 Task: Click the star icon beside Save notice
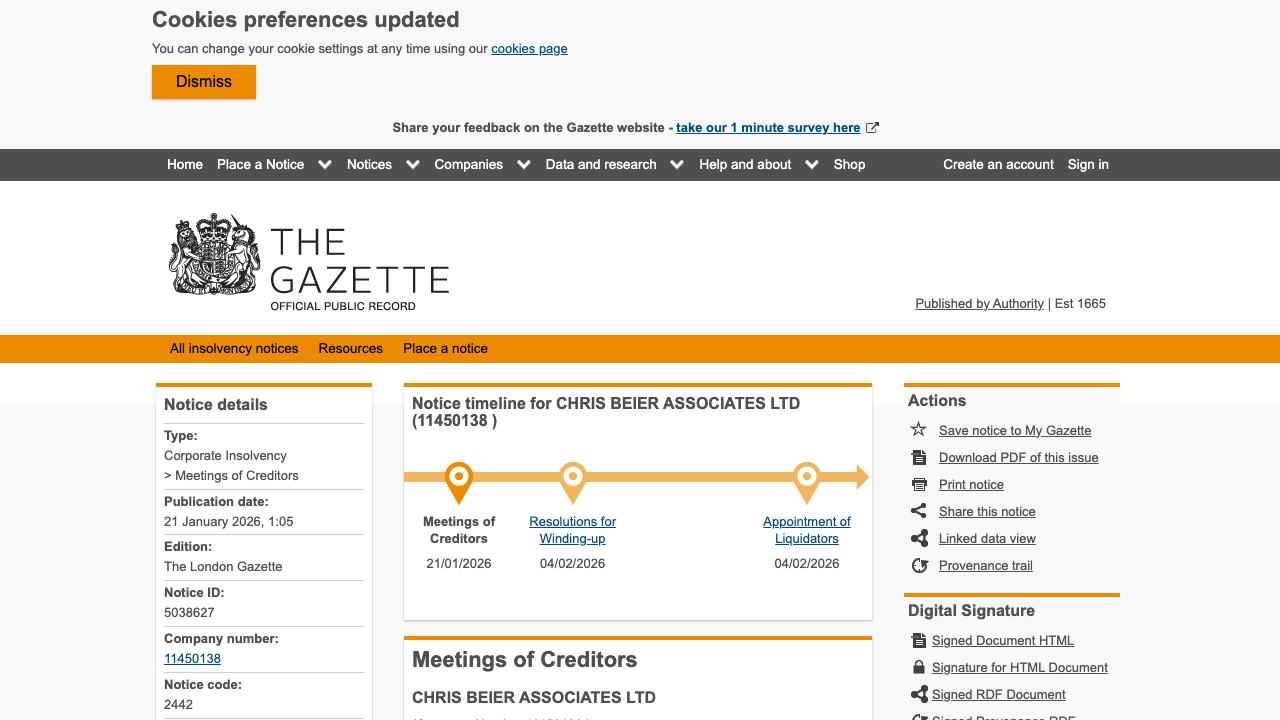point(919,430)
